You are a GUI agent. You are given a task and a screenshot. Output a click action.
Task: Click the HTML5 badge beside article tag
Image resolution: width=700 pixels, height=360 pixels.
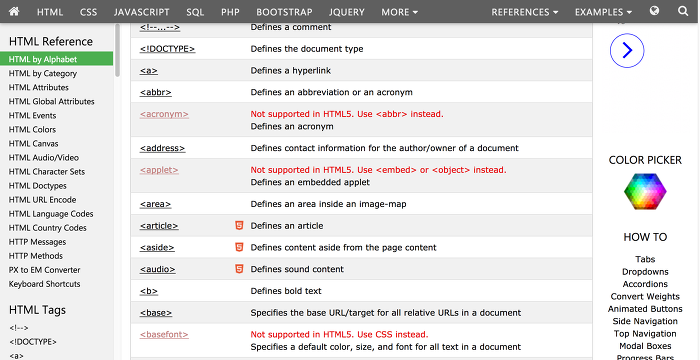[x=239, y=226]
